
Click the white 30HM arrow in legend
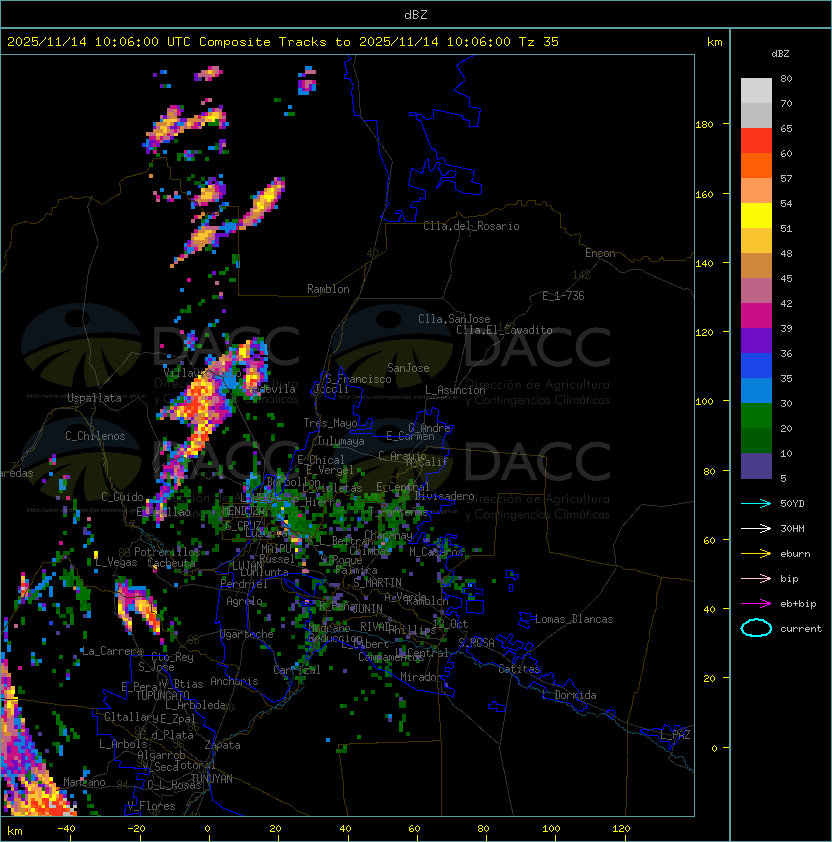pyautogui.click(x=756, y=528)
